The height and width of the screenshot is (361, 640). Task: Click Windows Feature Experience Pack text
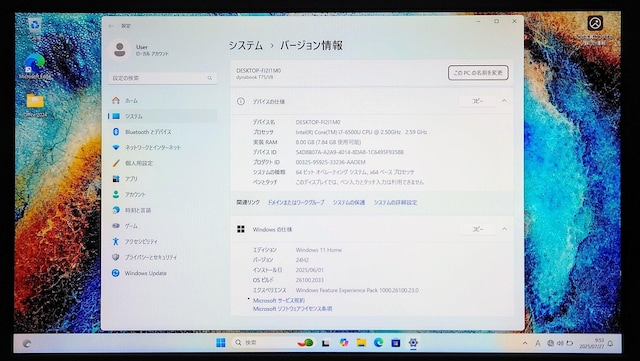(357, 290)
